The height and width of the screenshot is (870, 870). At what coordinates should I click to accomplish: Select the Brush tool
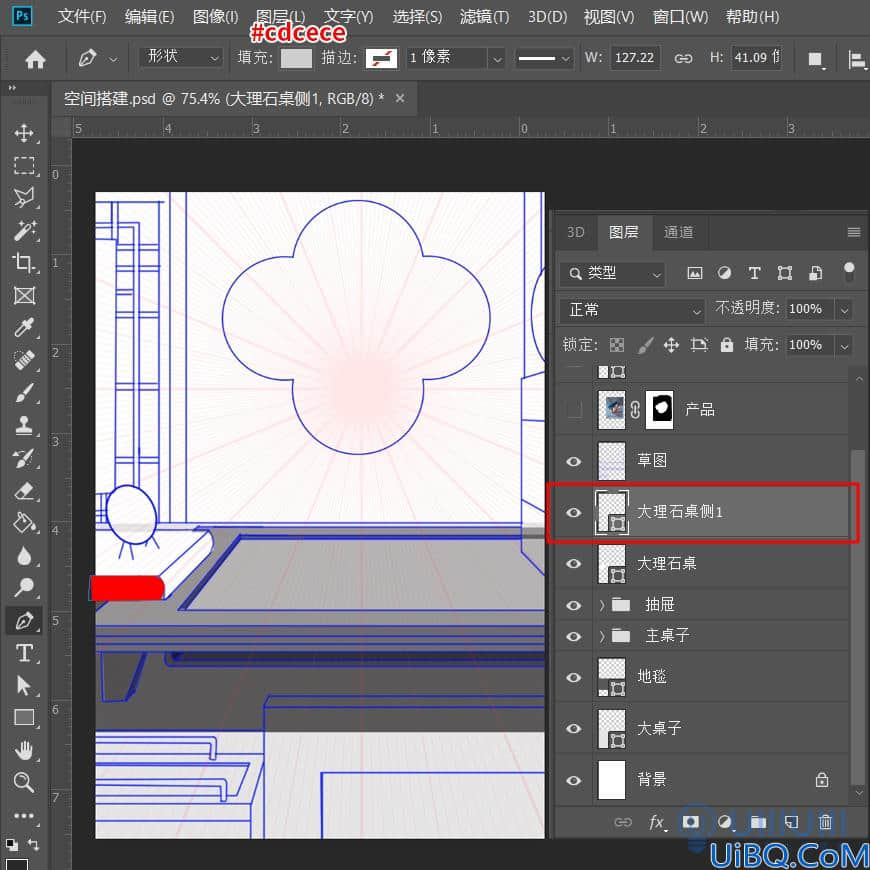pos(24,393)
